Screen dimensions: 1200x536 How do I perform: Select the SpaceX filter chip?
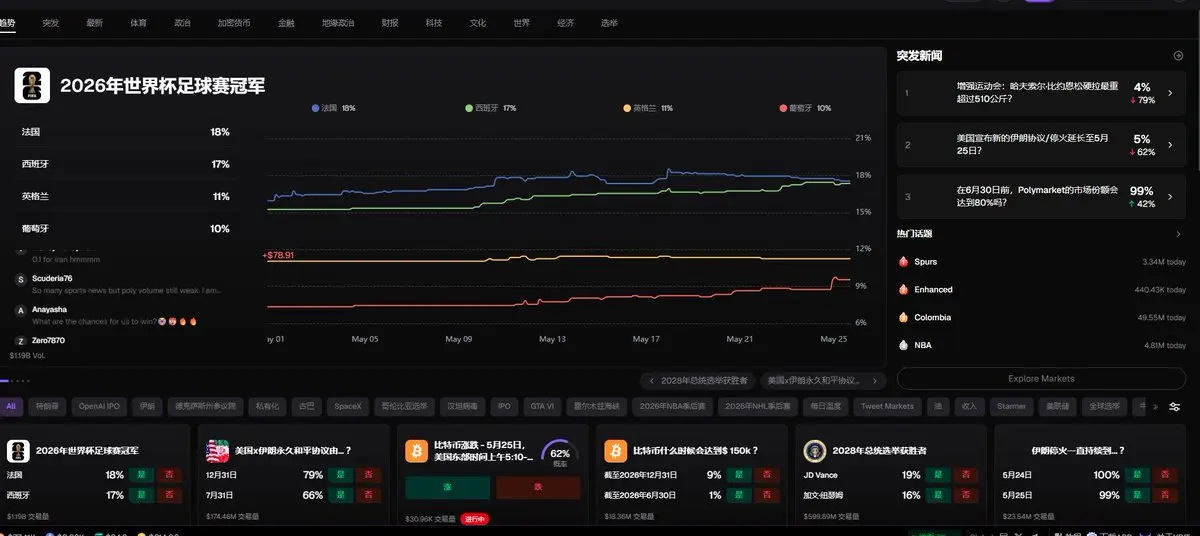click(348, 407)
